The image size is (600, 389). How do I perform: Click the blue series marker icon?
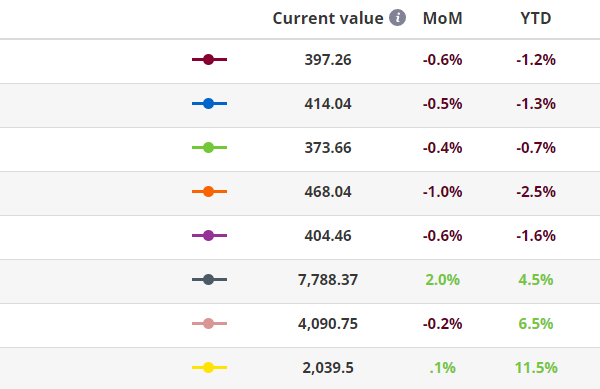click(209, 104)
